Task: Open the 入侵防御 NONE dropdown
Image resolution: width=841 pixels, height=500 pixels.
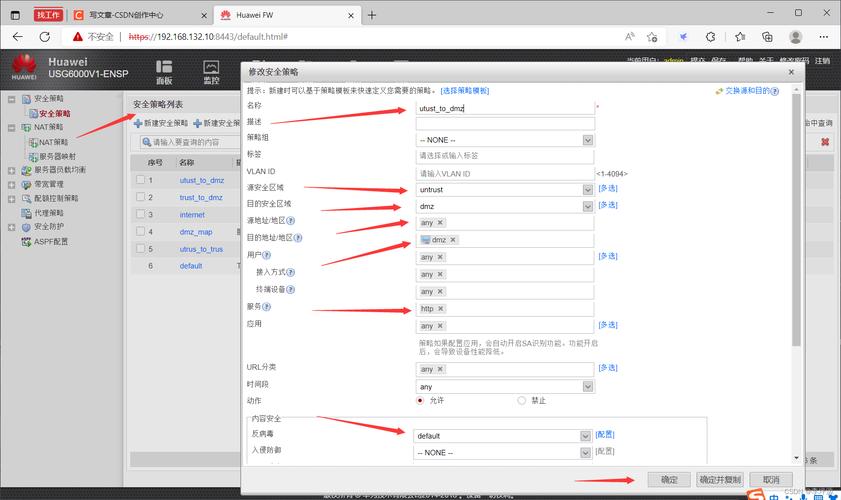Action: click(585, 453)
